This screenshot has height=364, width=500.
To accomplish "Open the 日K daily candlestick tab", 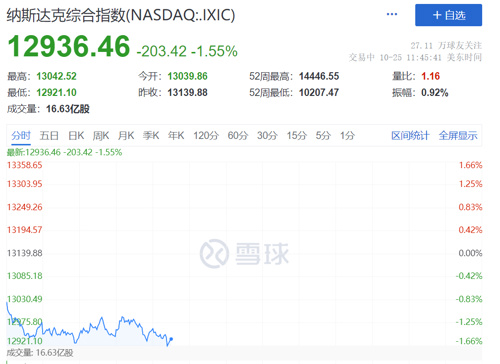I will 76,136.
